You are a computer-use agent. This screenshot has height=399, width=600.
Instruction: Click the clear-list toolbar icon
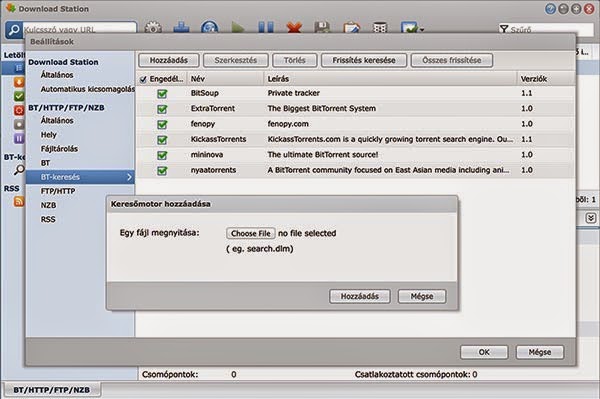[x=380, y=28]
